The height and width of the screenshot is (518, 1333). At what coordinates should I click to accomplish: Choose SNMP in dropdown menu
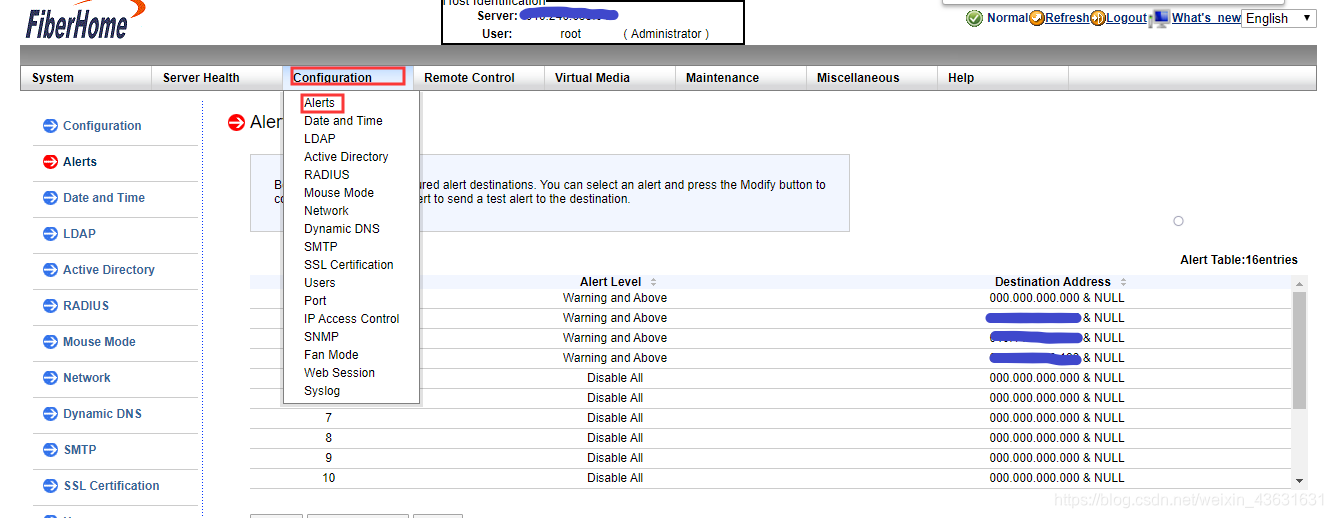[322, 337]
